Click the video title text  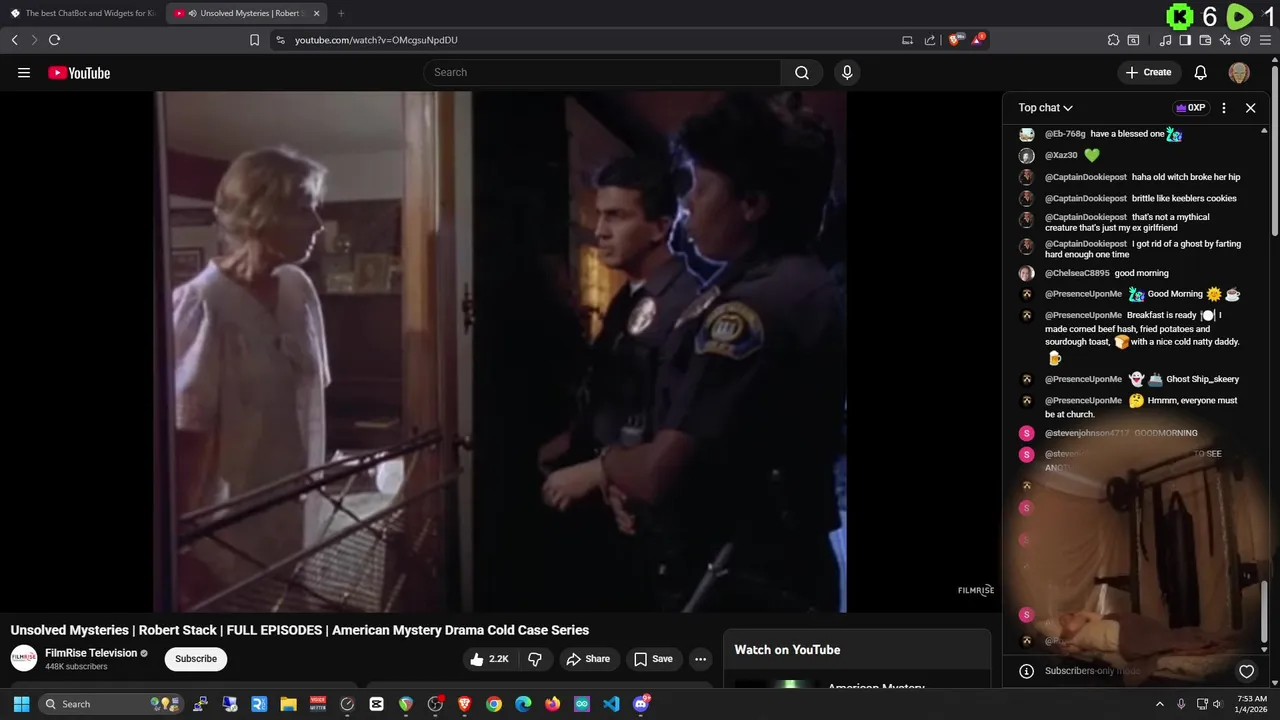tap(300, 630)
